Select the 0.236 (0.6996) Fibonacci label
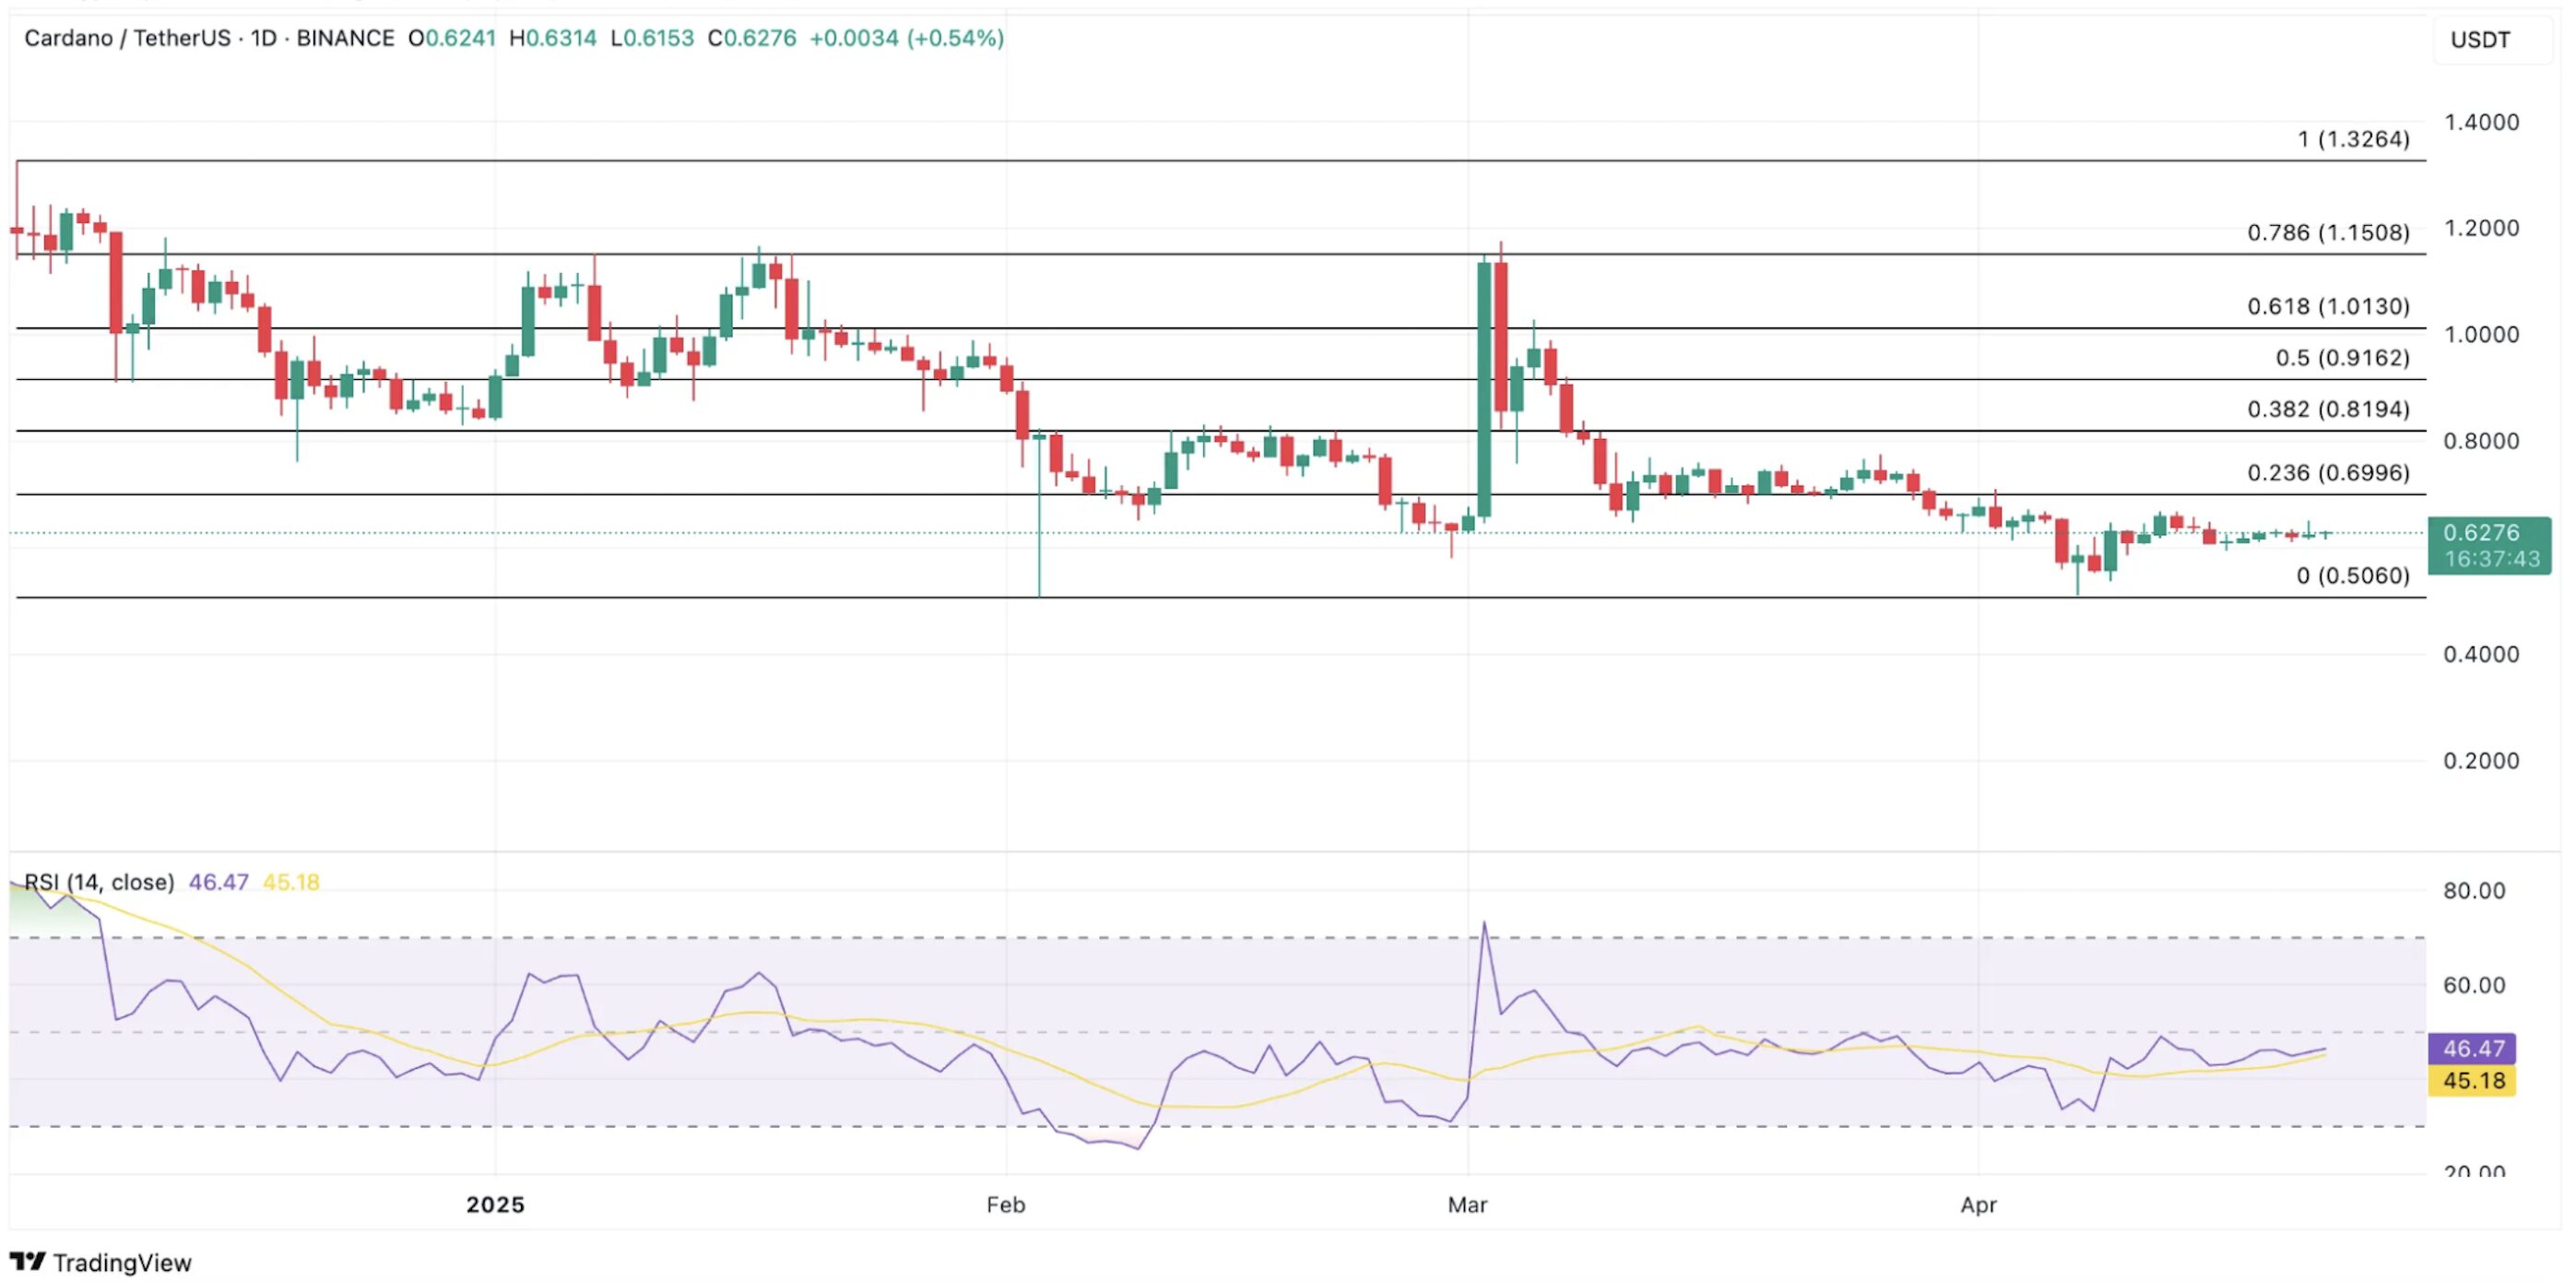Screen dimensions: 2576x1282 [2328, 472]
